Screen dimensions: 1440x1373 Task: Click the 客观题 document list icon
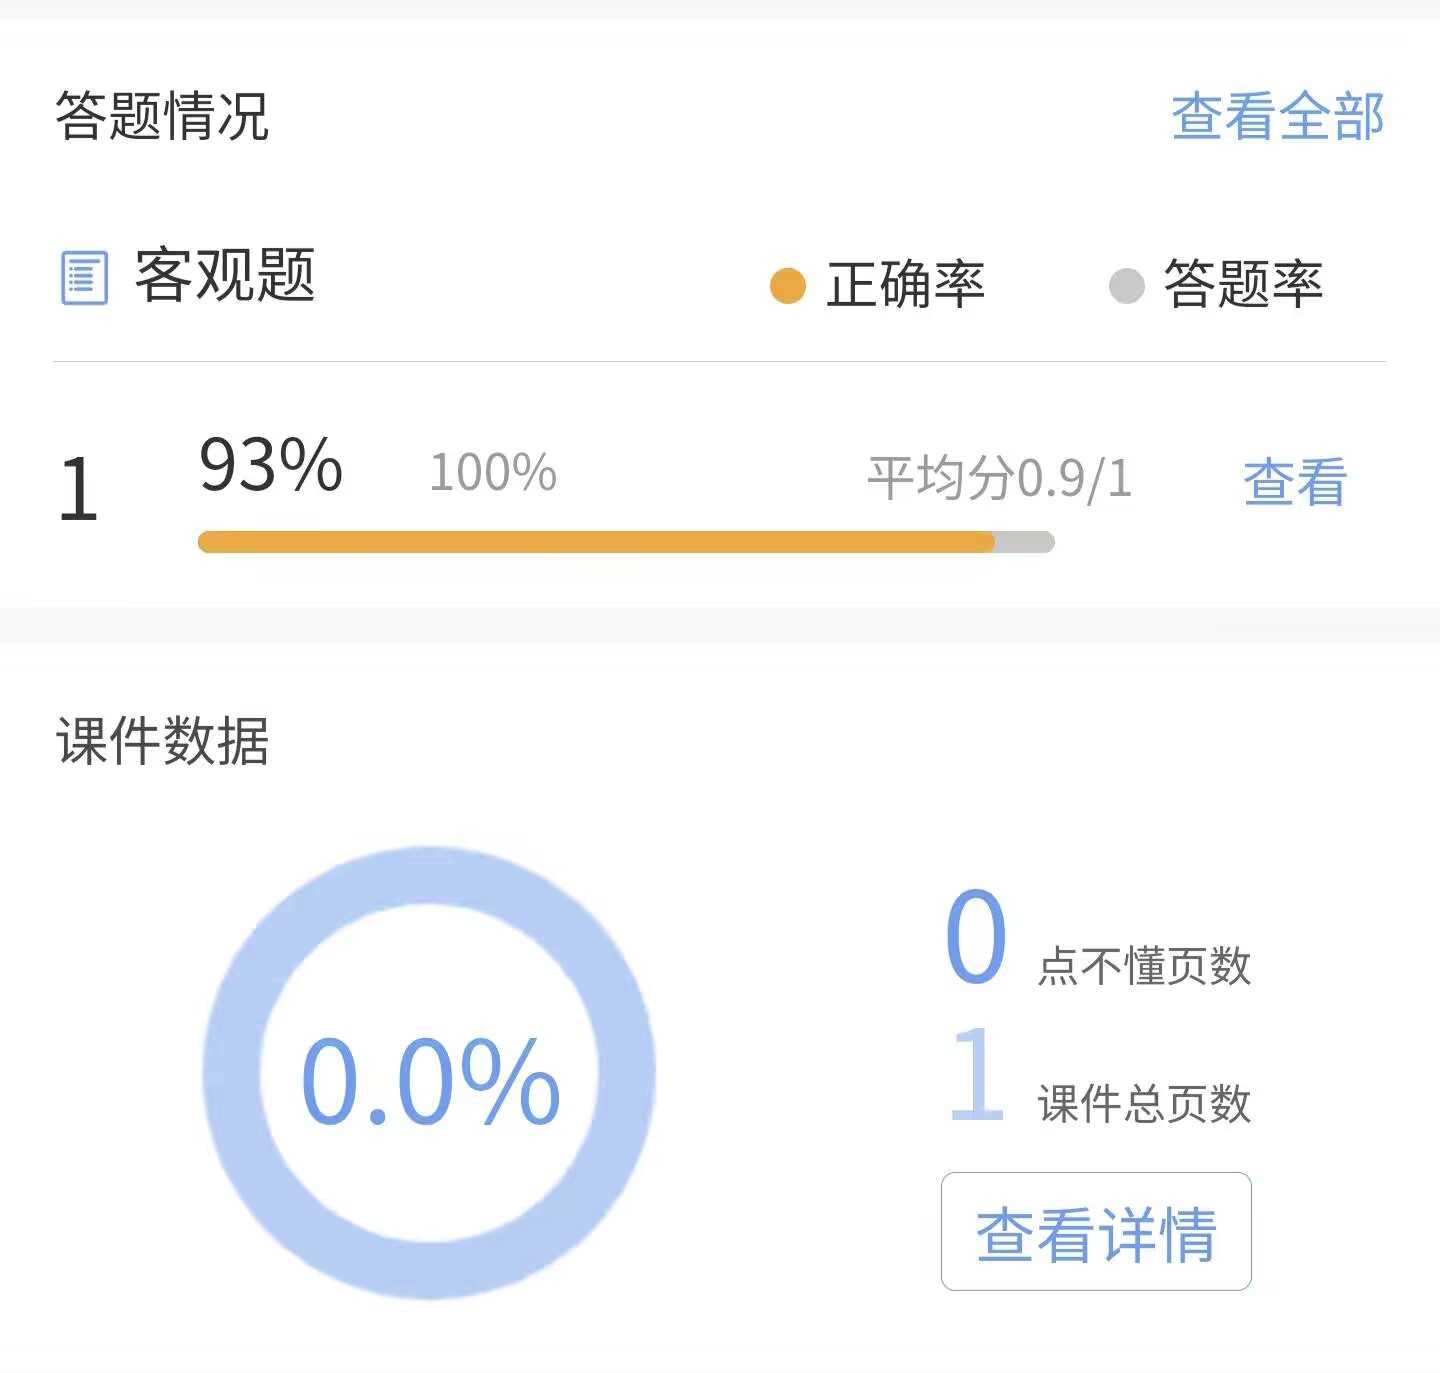84,278
